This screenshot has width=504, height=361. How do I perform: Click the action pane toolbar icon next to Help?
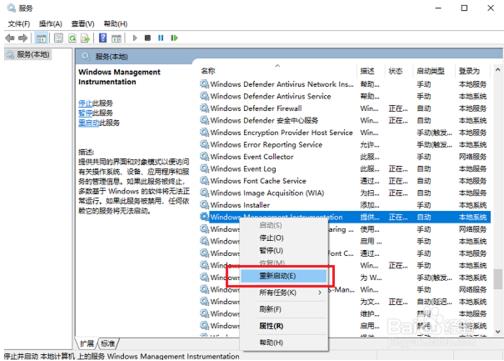116,38
